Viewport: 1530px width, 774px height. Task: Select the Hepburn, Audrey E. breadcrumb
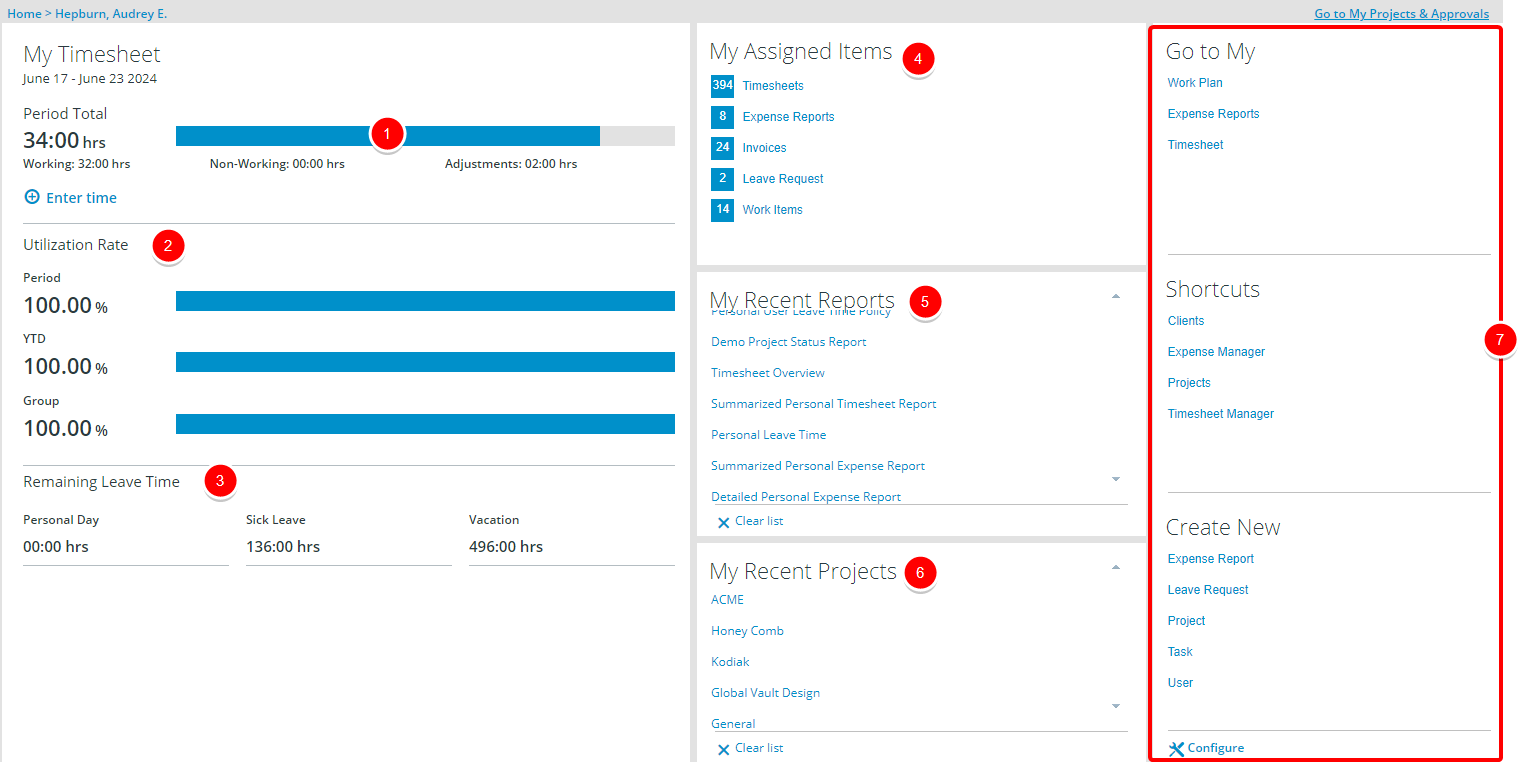pyautogui.click(x=111, y=13)
